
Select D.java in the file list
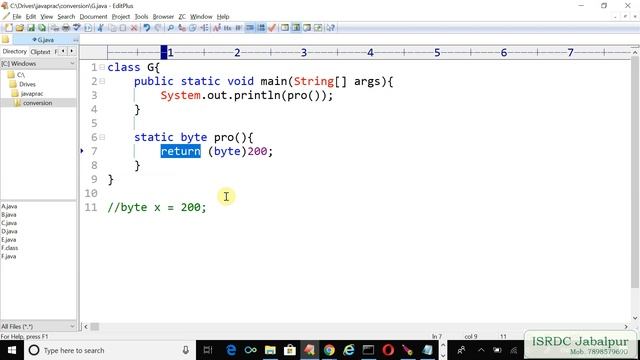(x=9, y=231)
